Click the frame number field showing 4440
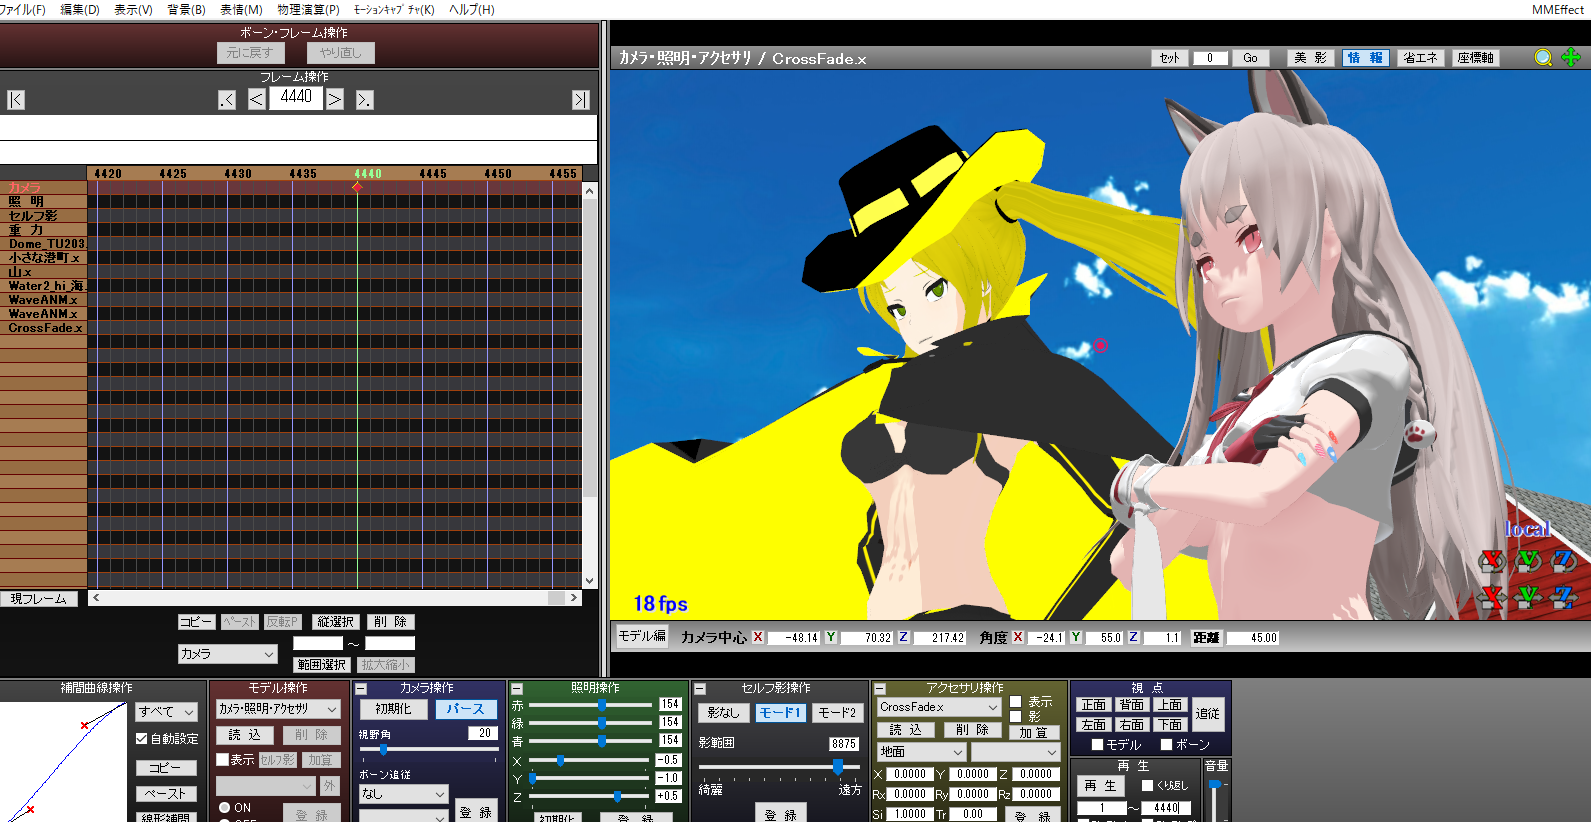 tap(296, 97)
